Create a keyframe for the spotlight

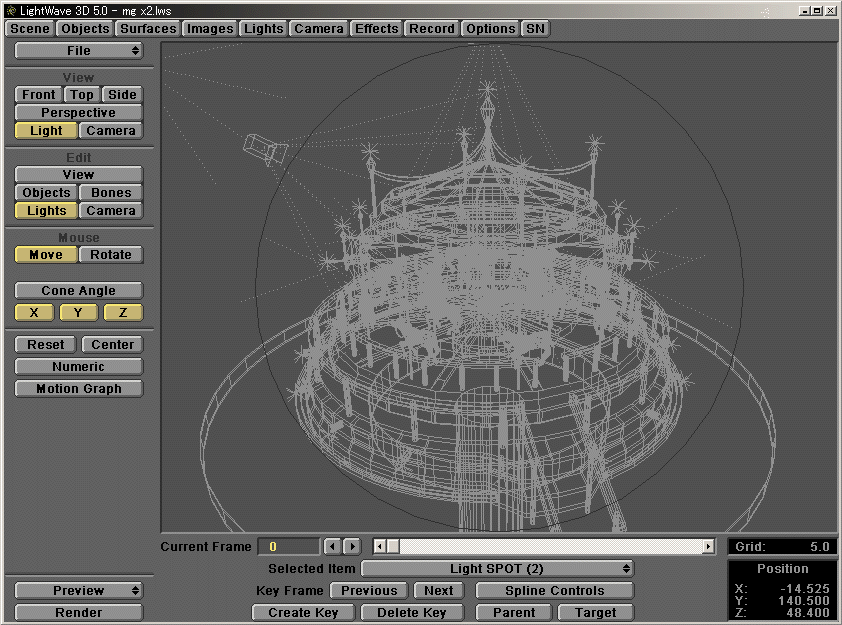[x=302, y=612]
